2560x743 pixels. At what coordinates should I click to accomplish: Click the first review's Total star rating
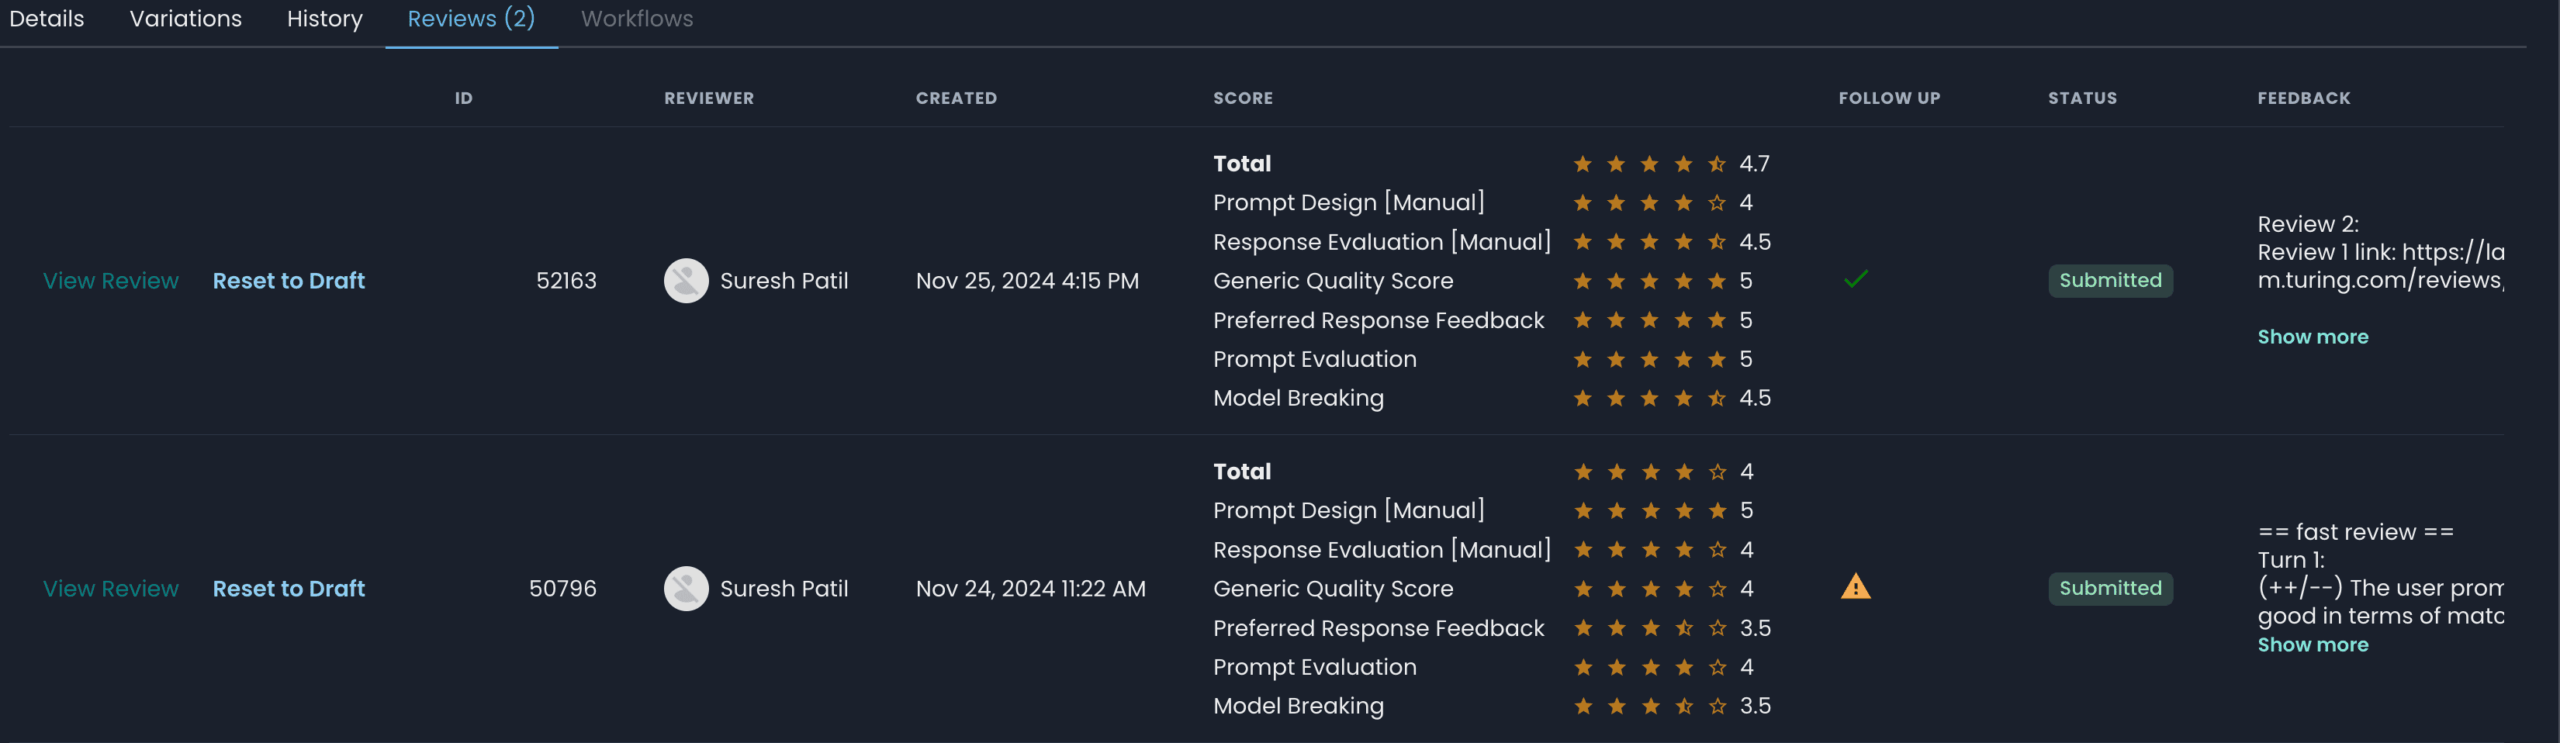pyautogui.click(x=1649, y=164)
